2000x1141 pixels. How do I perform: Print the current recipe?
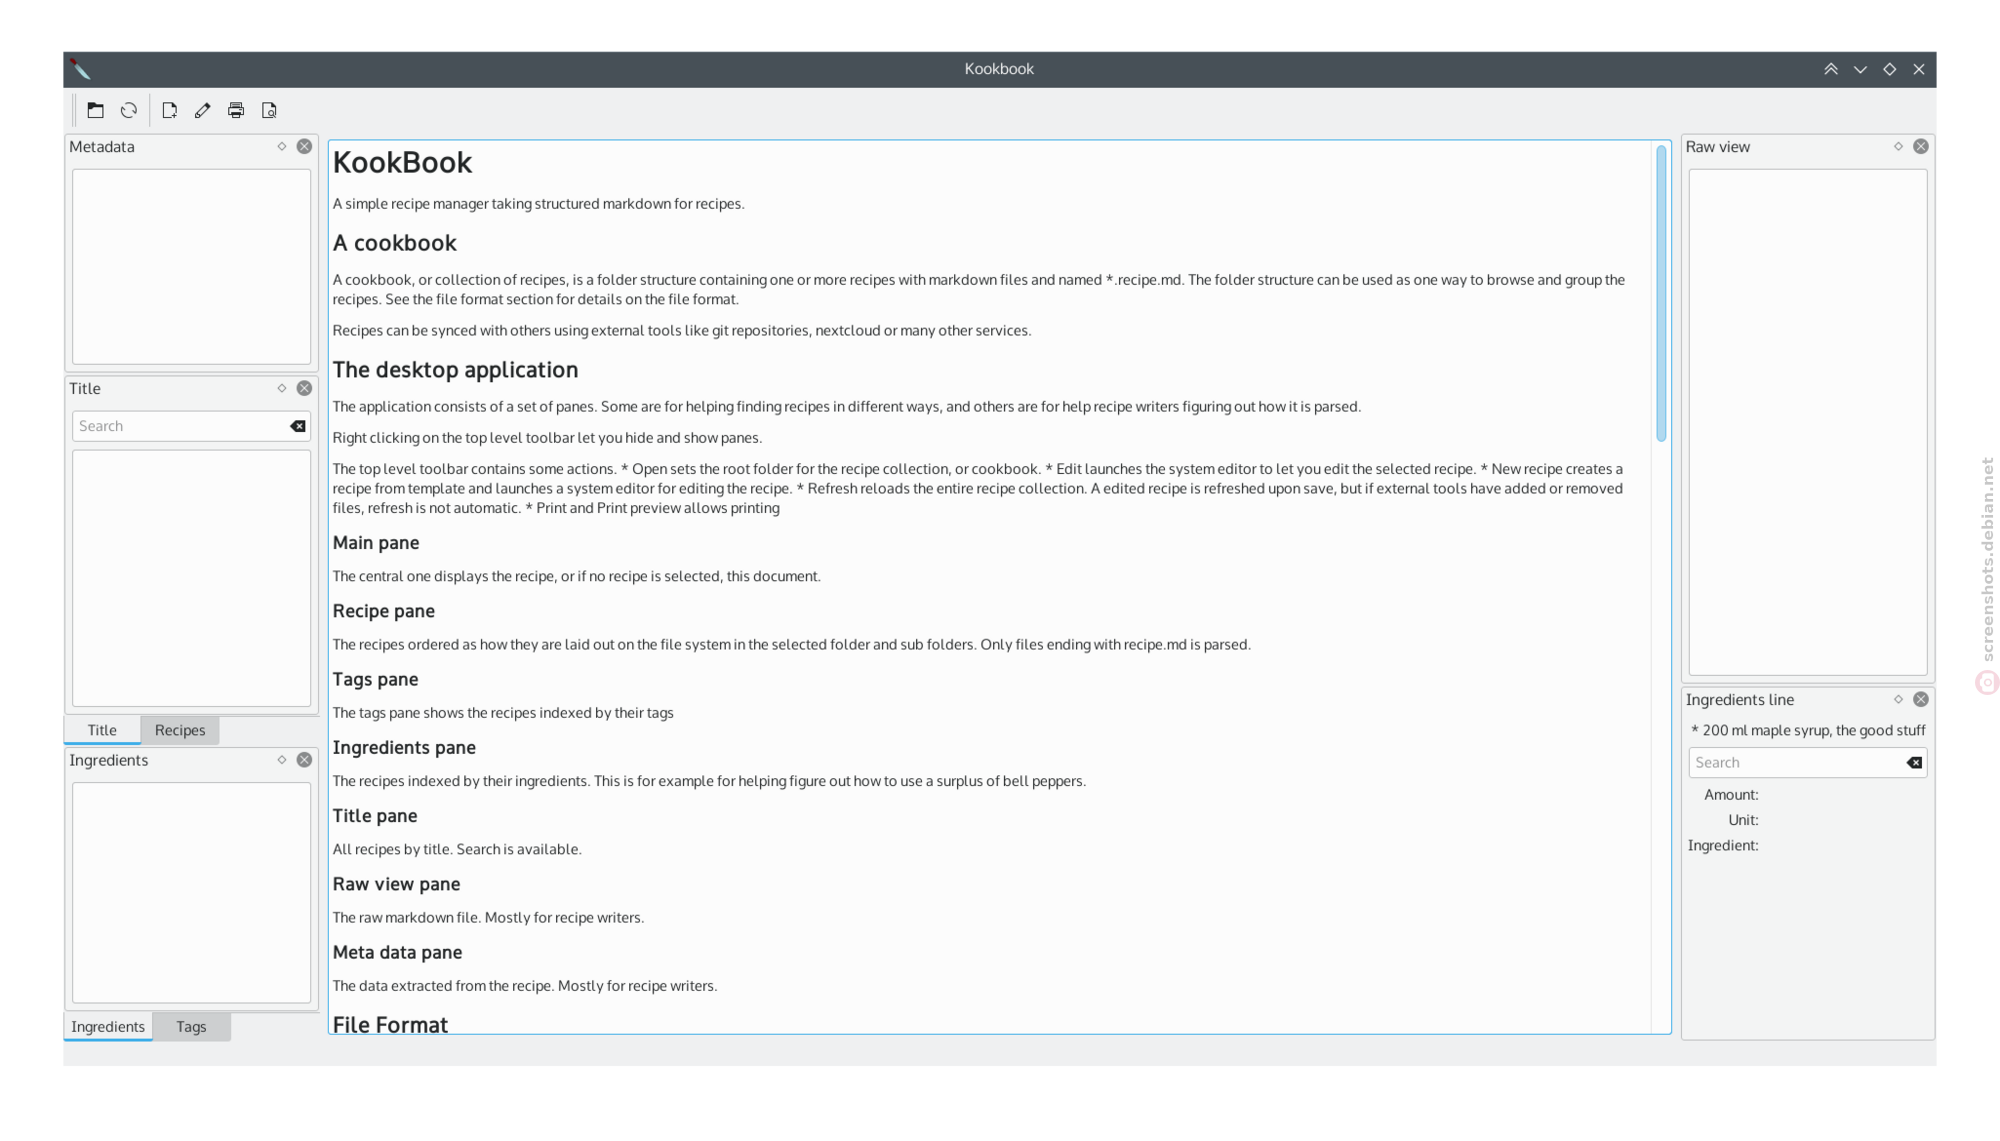tap(236, 110)
